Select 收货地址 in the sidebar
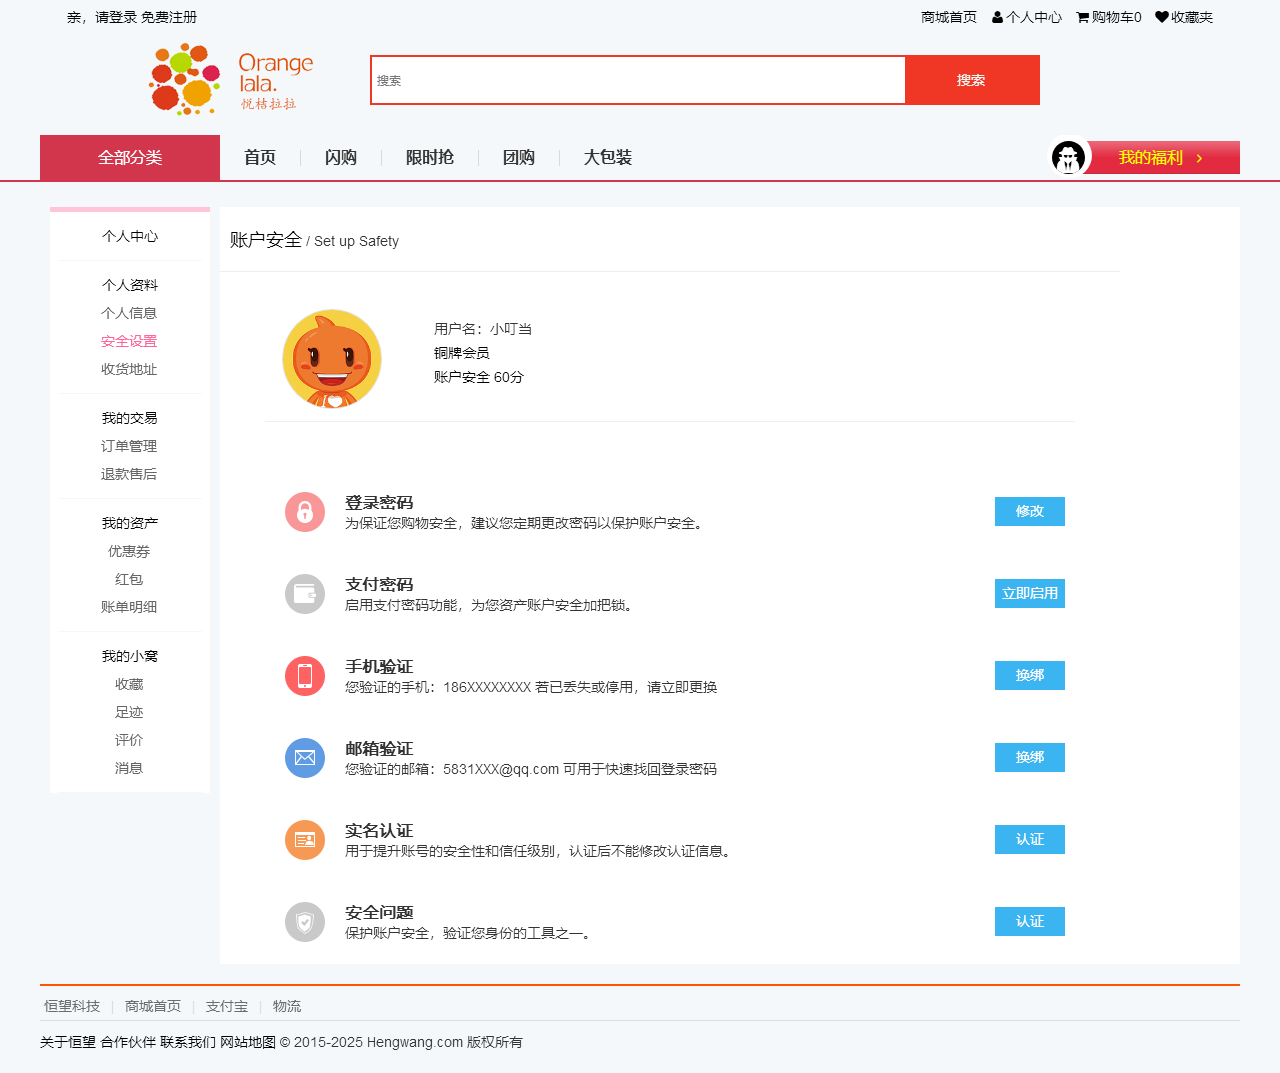 [129, 369]
